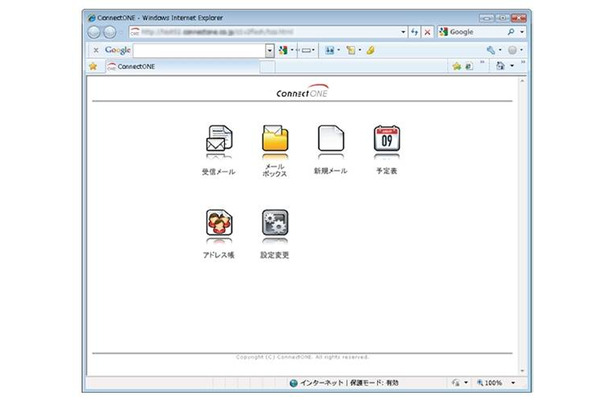
Task: Click the アドレス帳 text label
Action: click(x=218, y=255)
